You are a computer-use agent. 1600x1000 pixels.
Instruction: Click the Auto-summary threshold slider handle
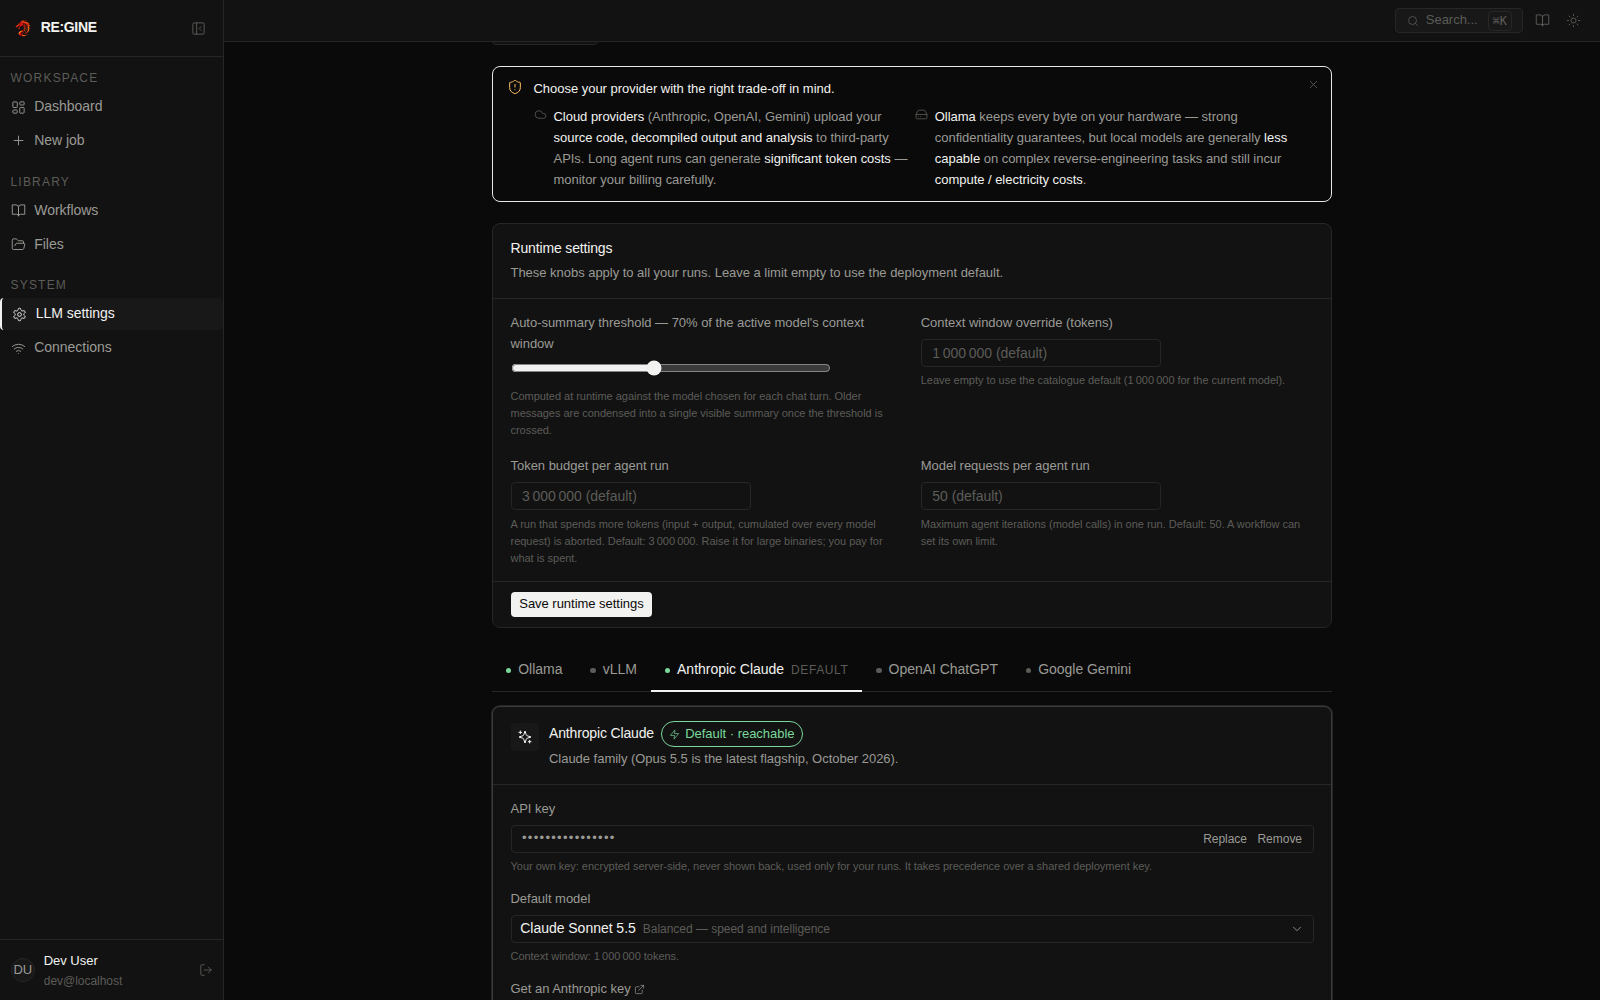(654, 368)
